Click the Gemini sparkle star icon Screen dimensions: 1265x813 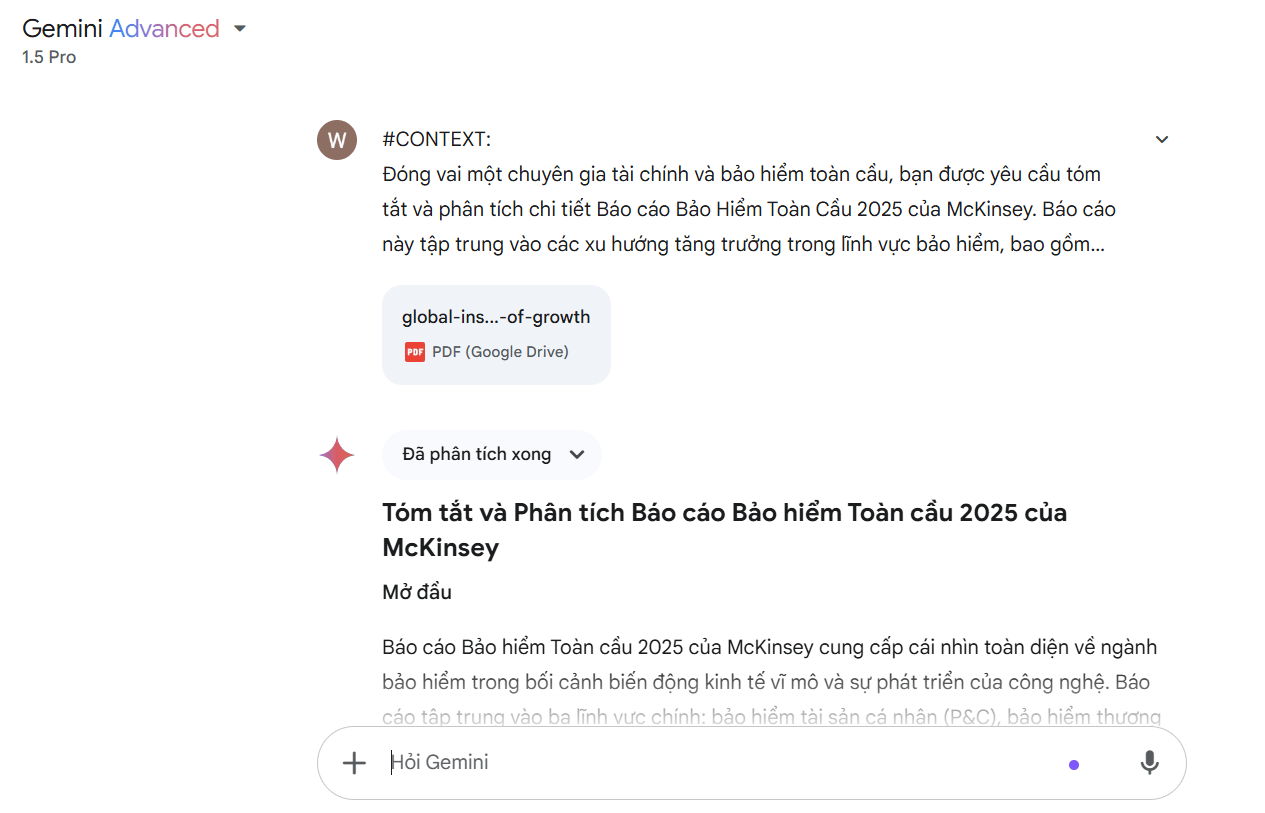click(337, 455)
